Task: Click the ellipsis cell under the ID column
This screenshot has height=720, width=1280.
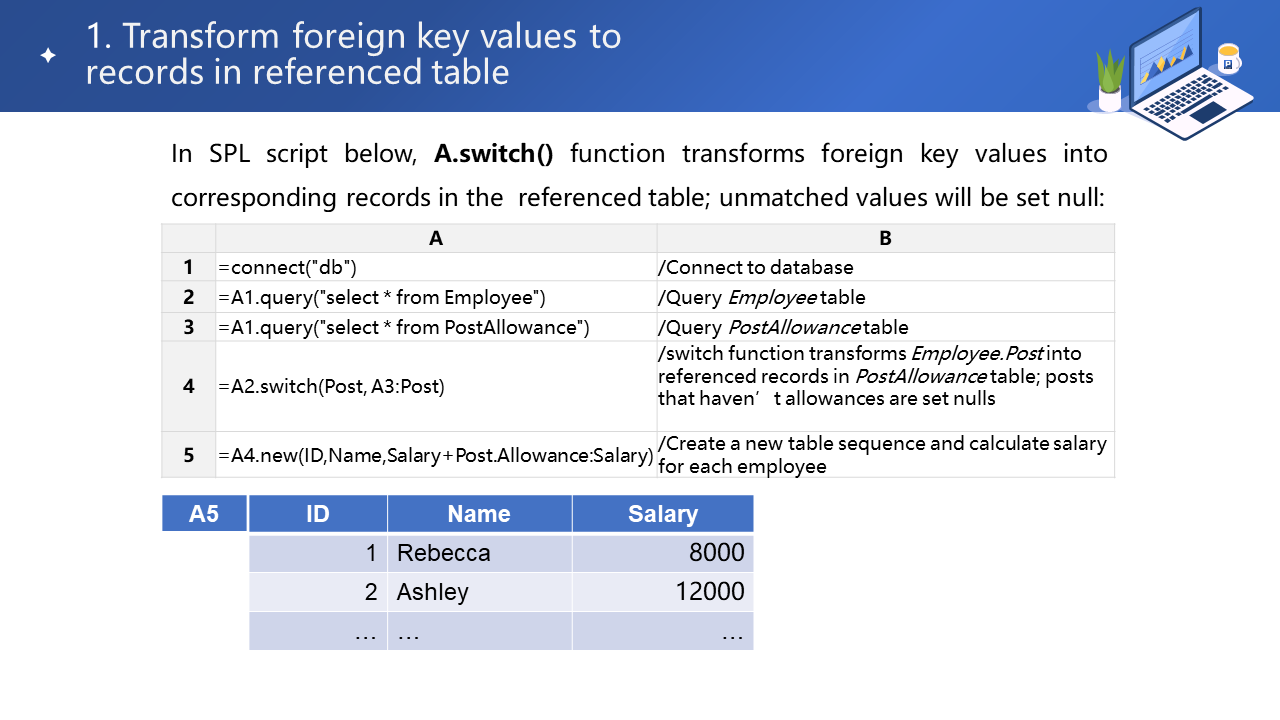Action: coord(318,631)
